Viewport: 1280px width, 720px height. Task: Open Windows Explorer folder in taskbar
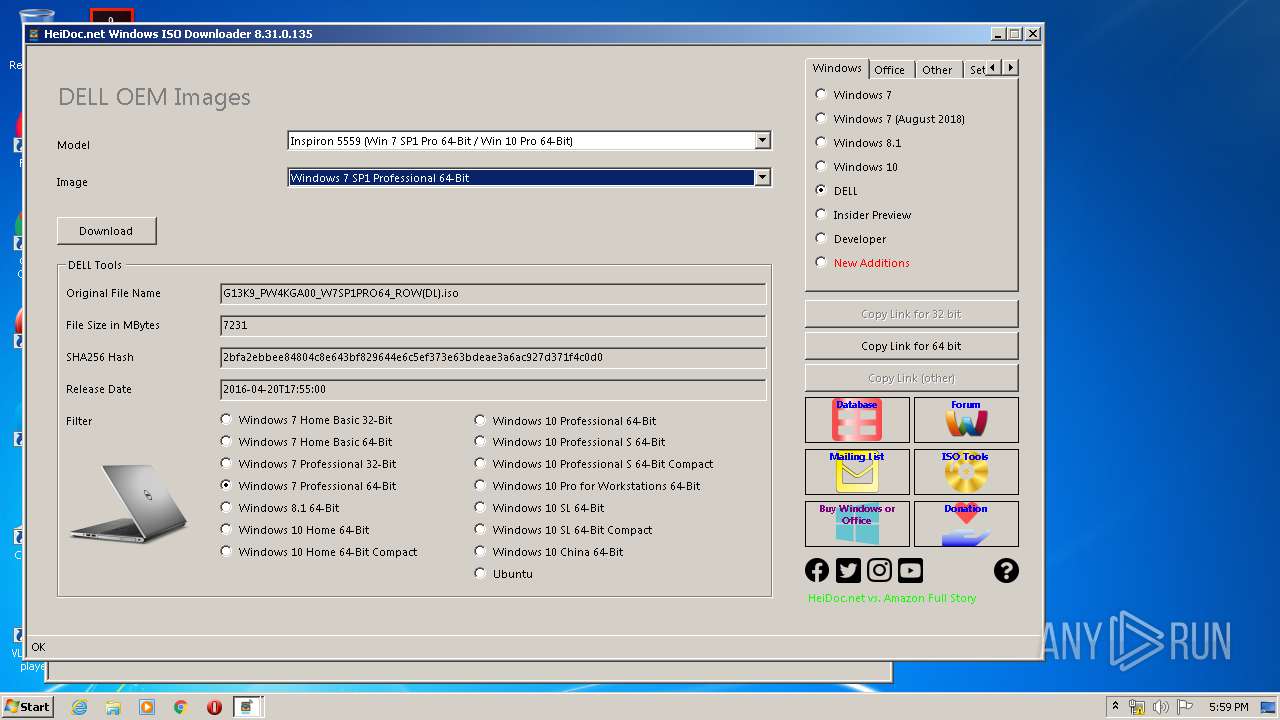[x=113, y=707]
